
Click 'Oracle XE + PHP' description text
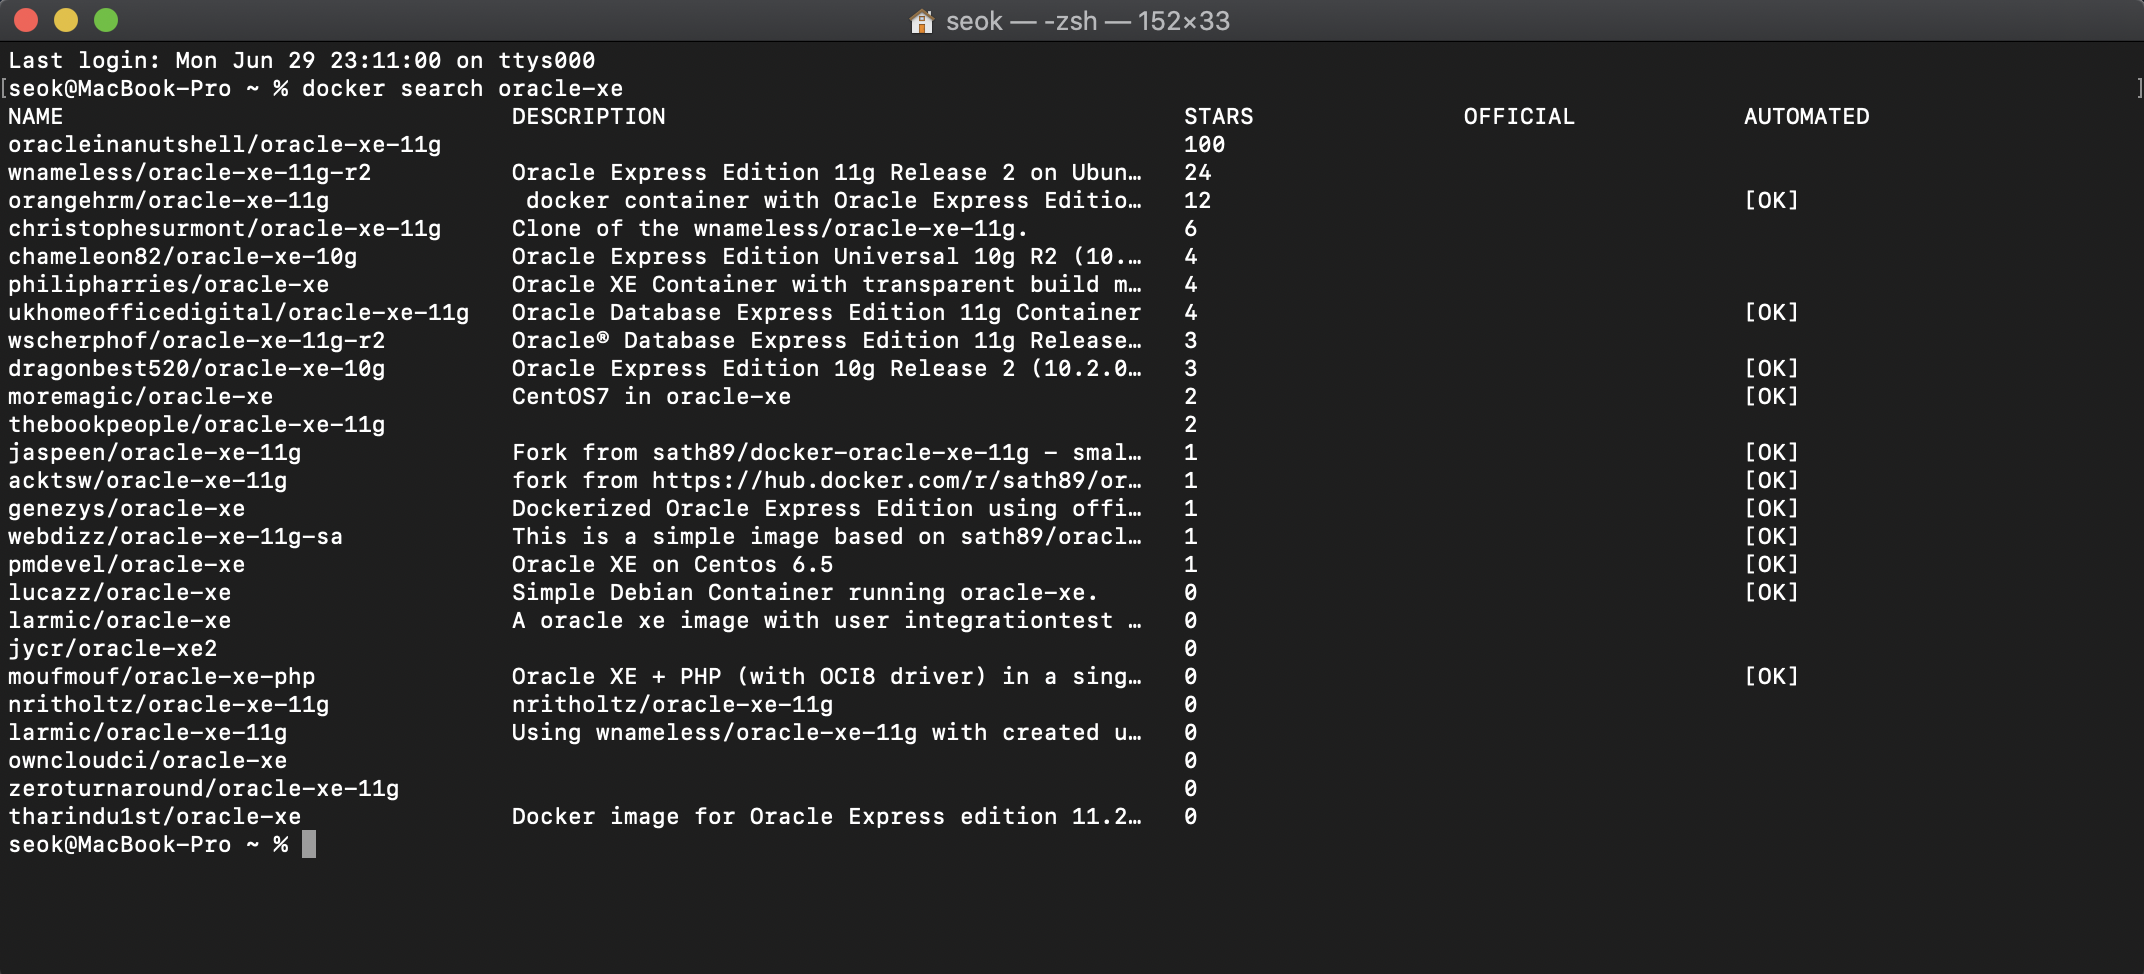(617, 677)
